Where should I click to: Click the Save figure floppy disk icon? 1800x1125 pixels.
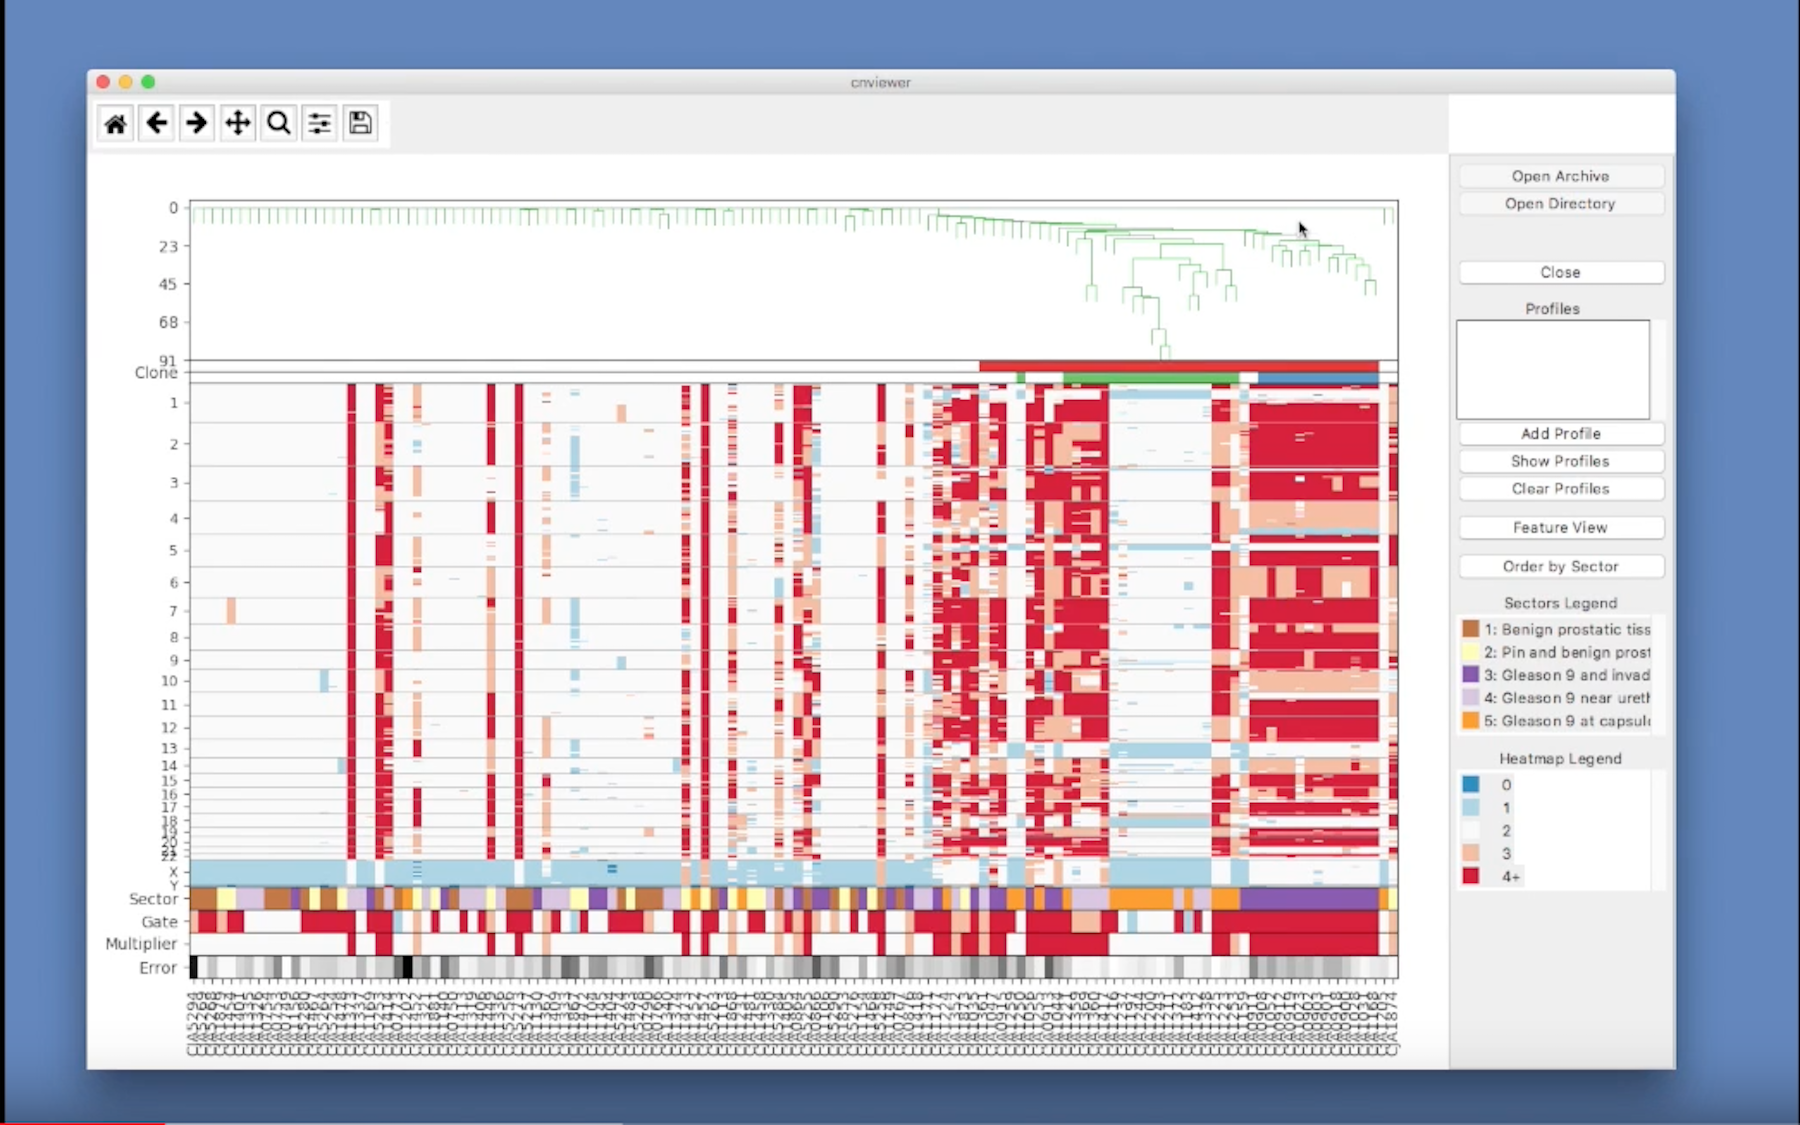coord(360,122)
